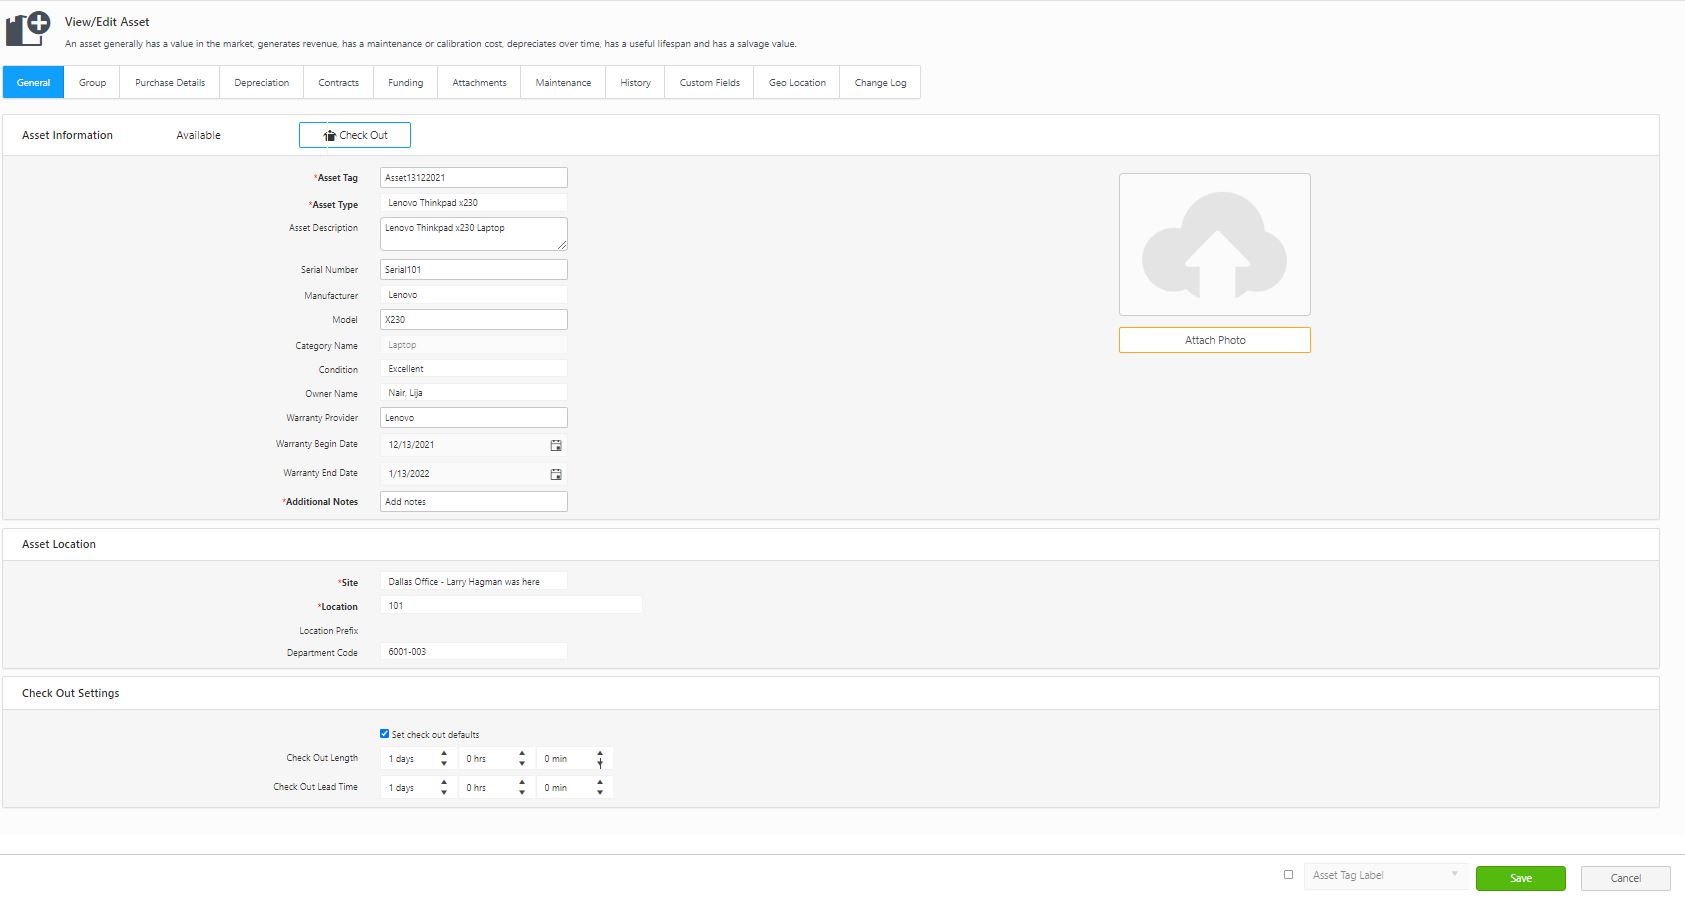
Task: Open the Condition dropdown showing Excellent
Action: pyautogui.click(x=473, y=369)
